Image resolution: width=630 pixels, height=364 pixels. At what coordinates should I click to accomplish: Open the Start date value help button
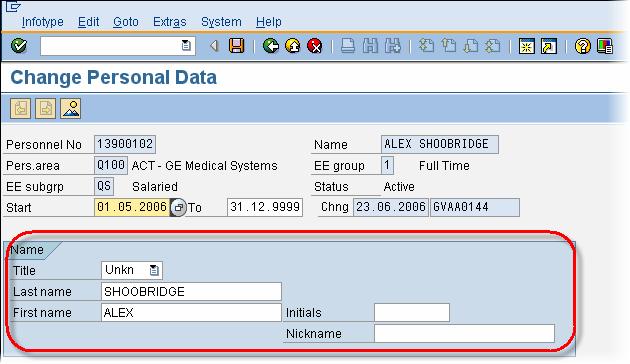coord(178,208)
